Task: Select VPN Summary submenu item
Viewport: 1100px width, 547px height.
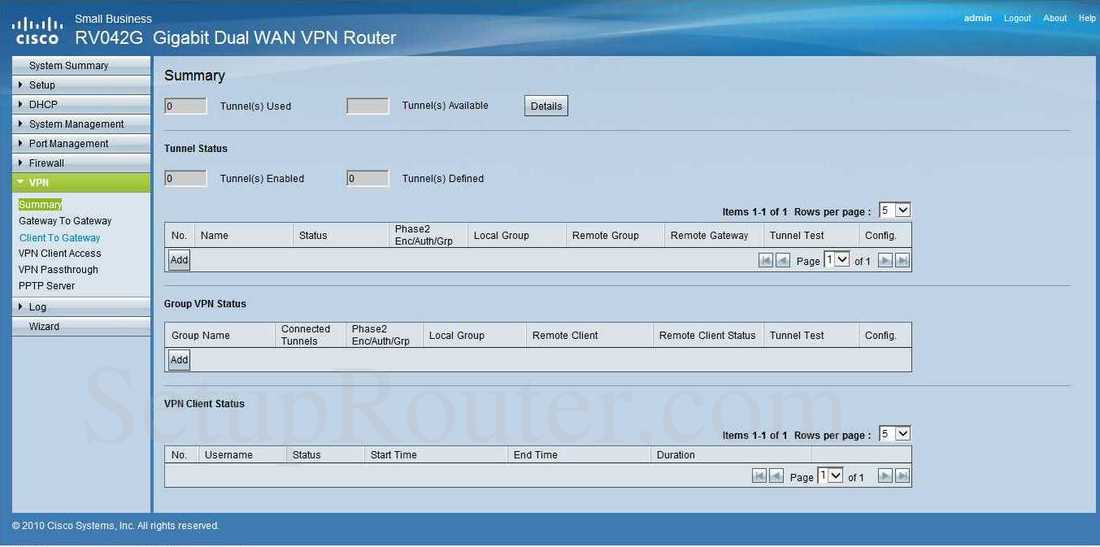Action: click(x=41, y=205)
